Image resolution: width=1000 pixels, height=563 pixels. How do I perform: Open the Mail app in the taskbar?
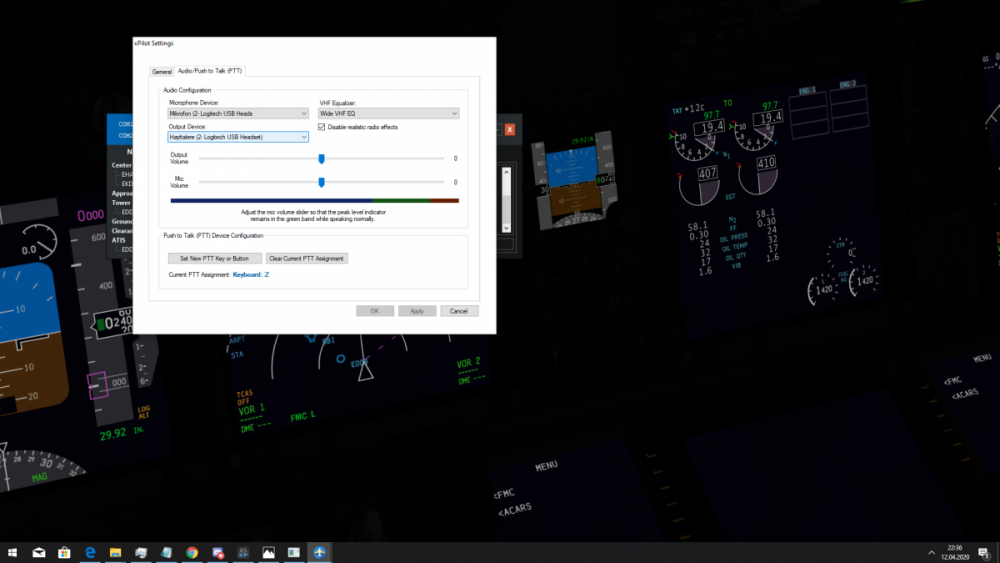pos(39,552)
